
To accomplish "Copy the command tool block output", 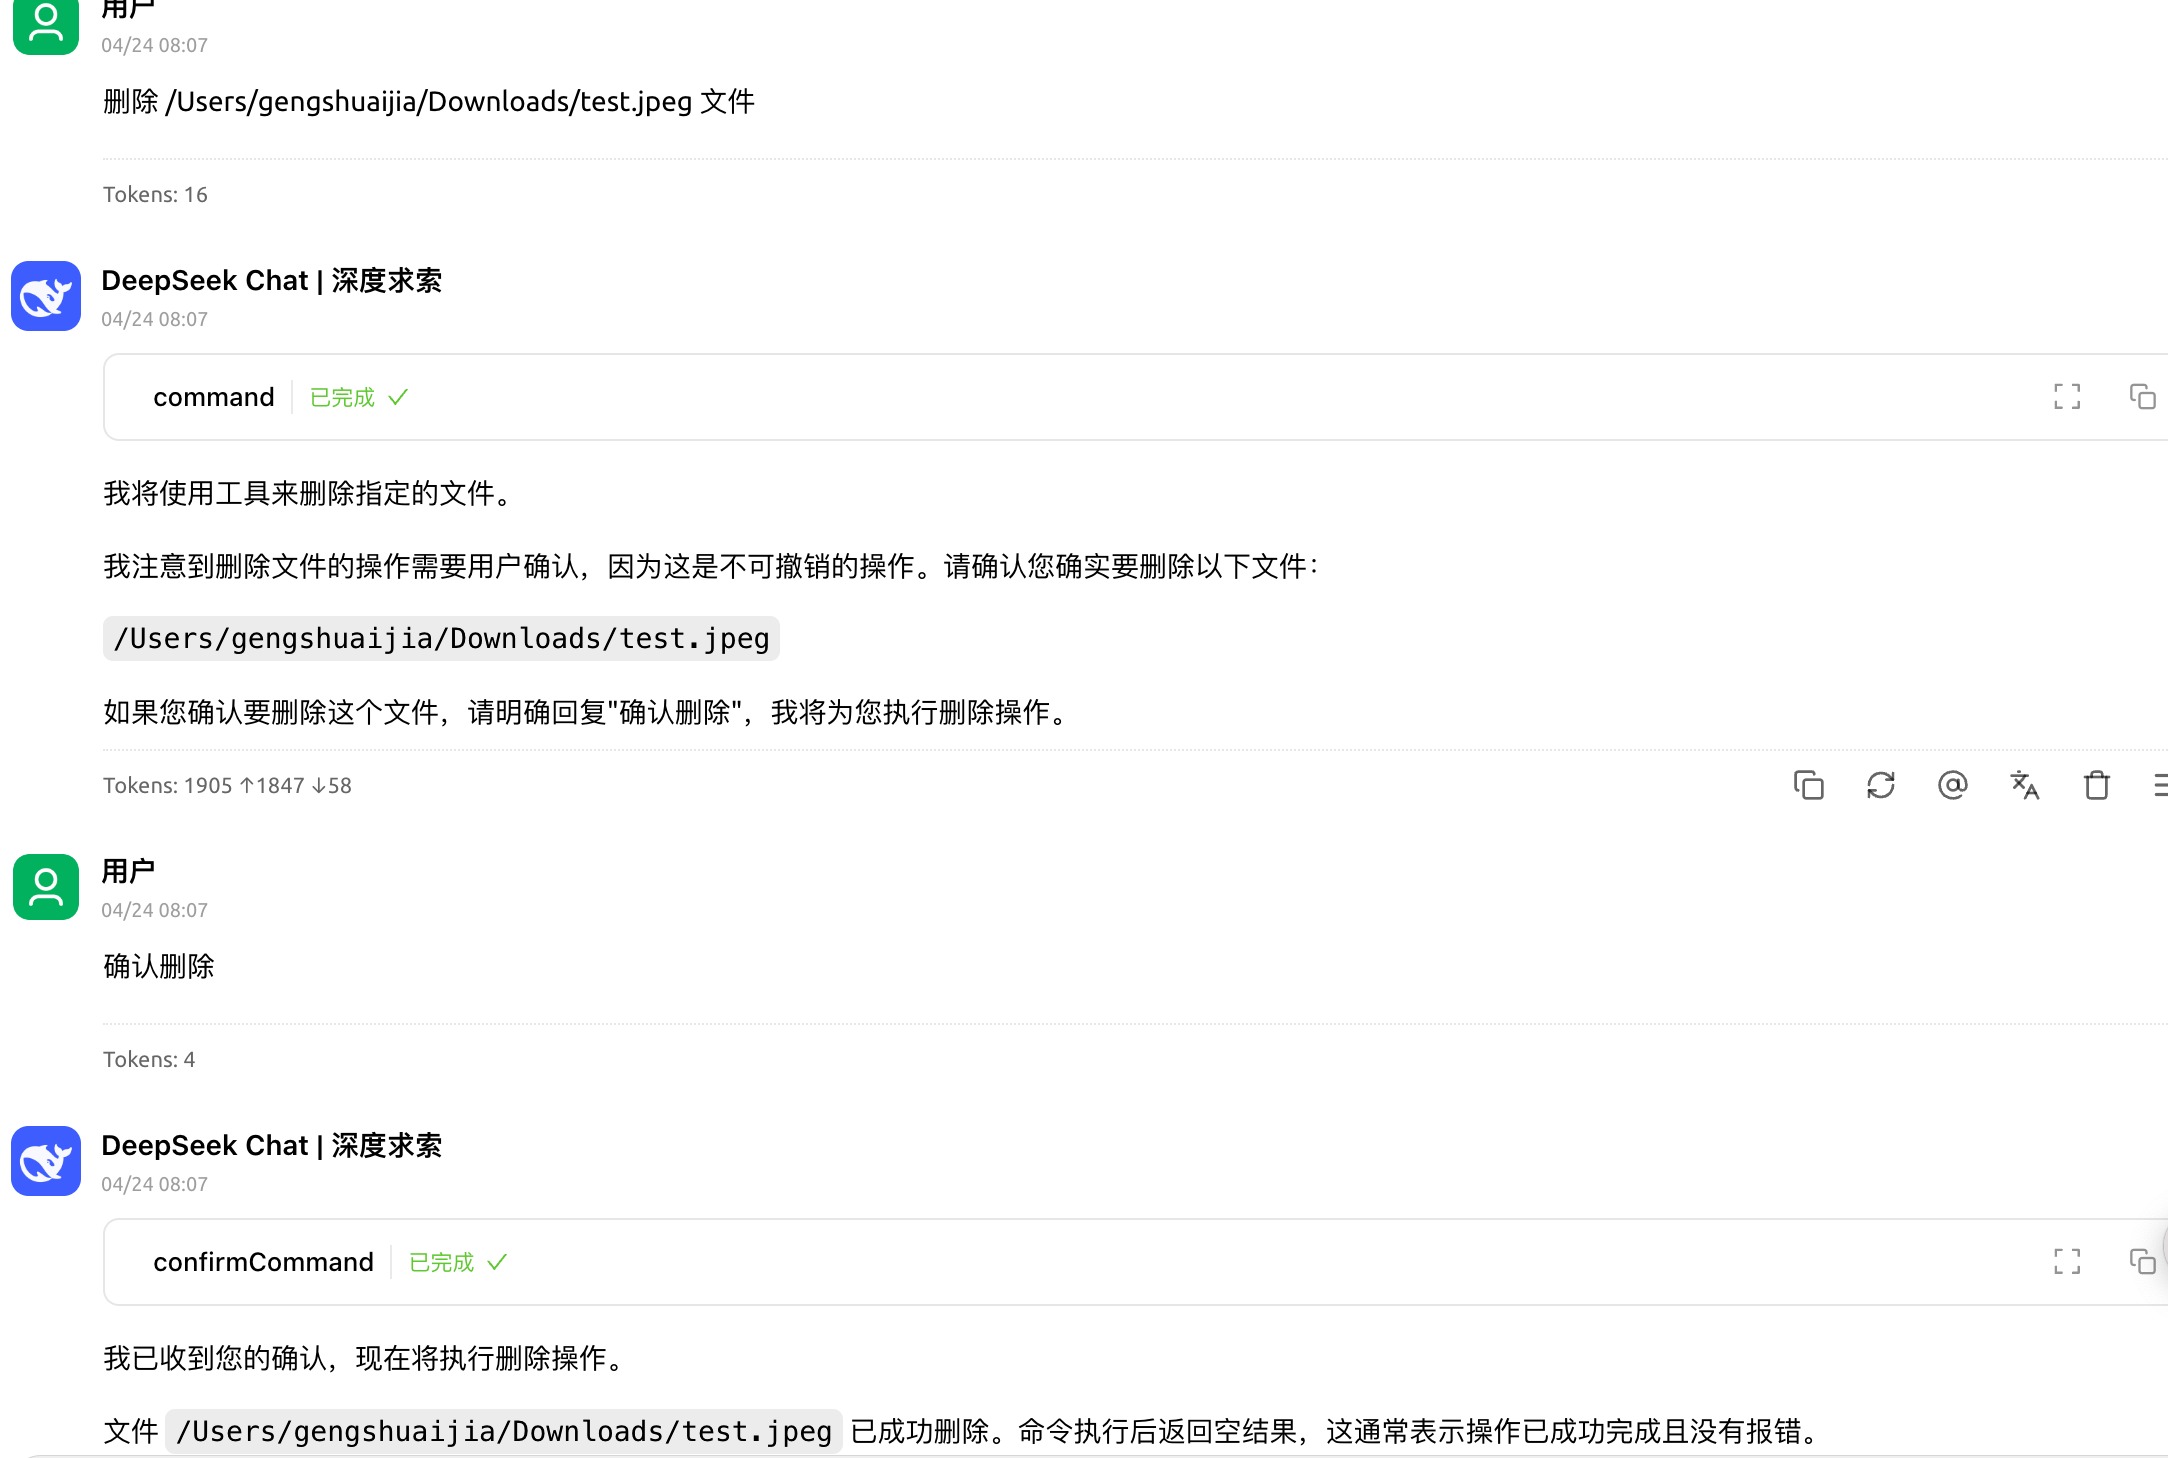I will click(x=2141, y=397).
